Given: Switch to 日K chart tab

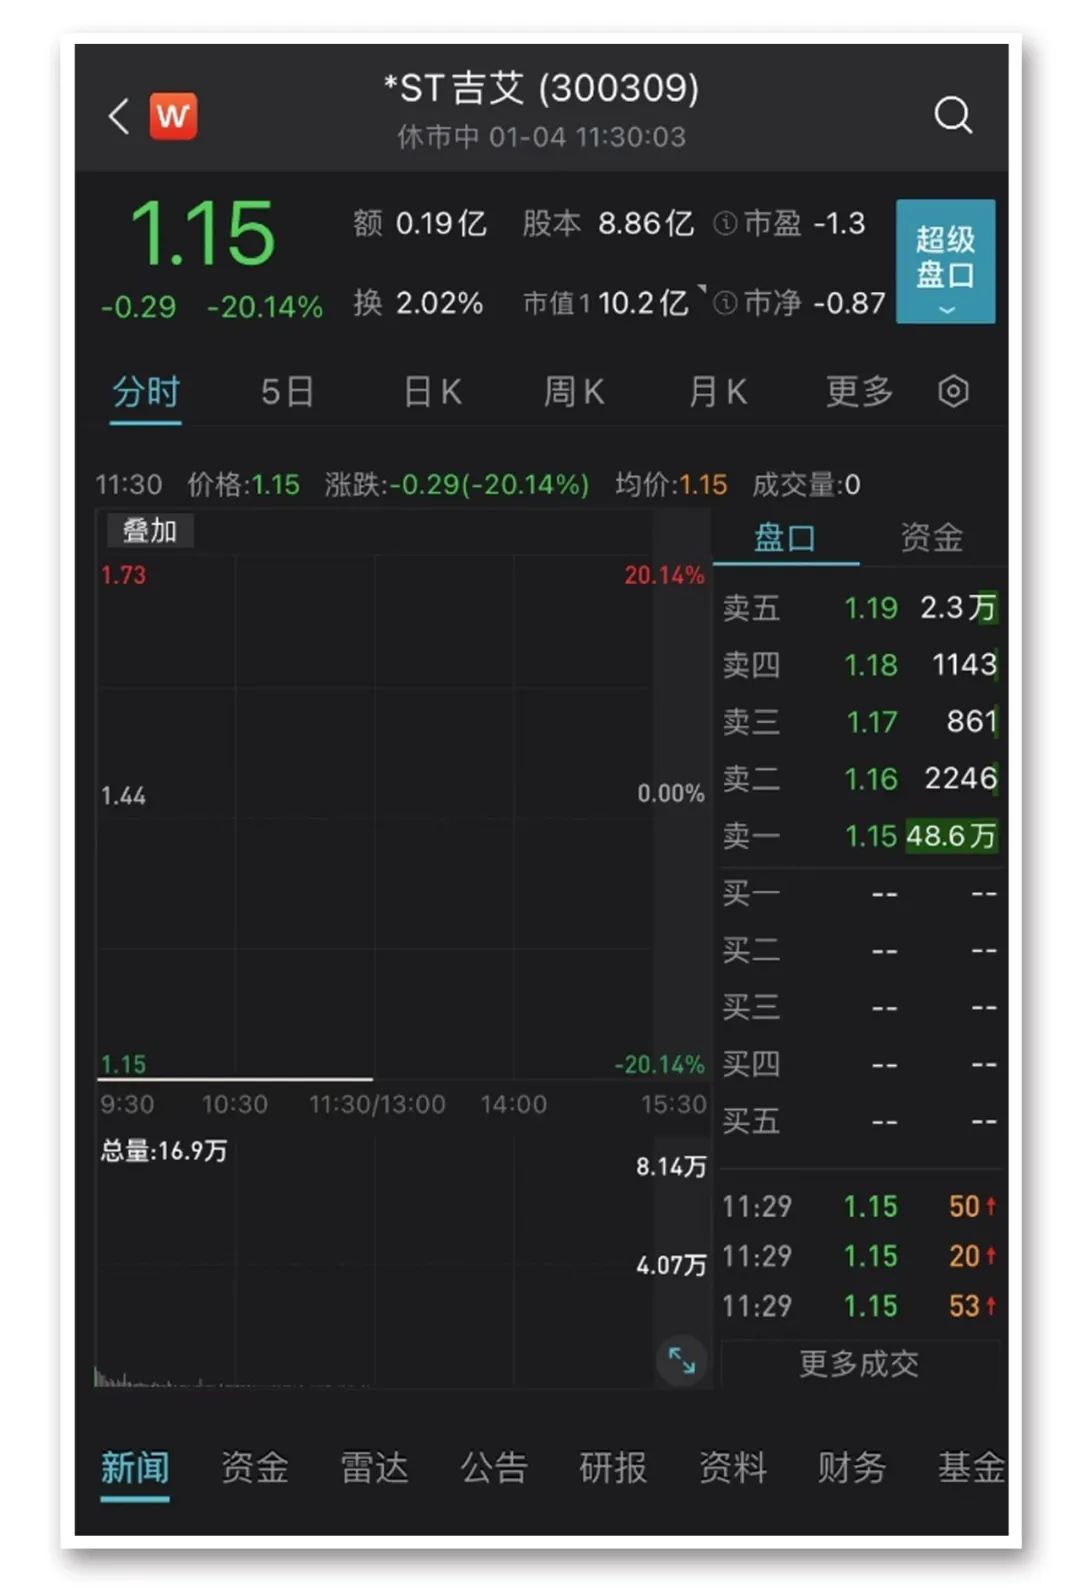Looking at the screenshot, I should point(432,391).
